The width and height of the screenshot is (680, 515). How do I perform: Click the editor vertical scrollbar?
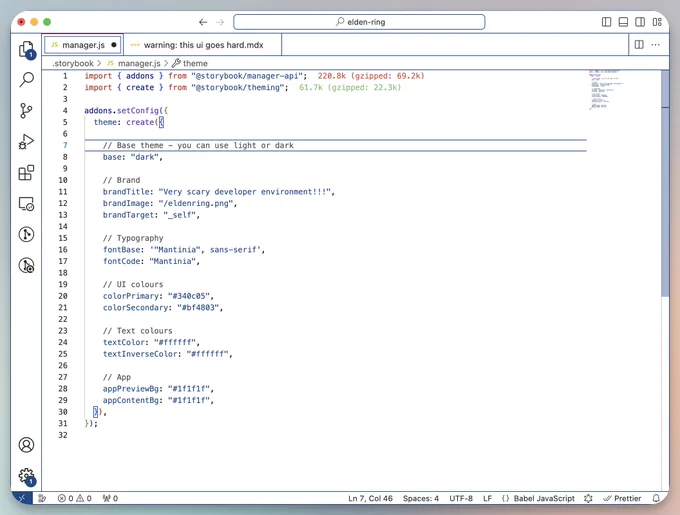(x=665, y=183)
